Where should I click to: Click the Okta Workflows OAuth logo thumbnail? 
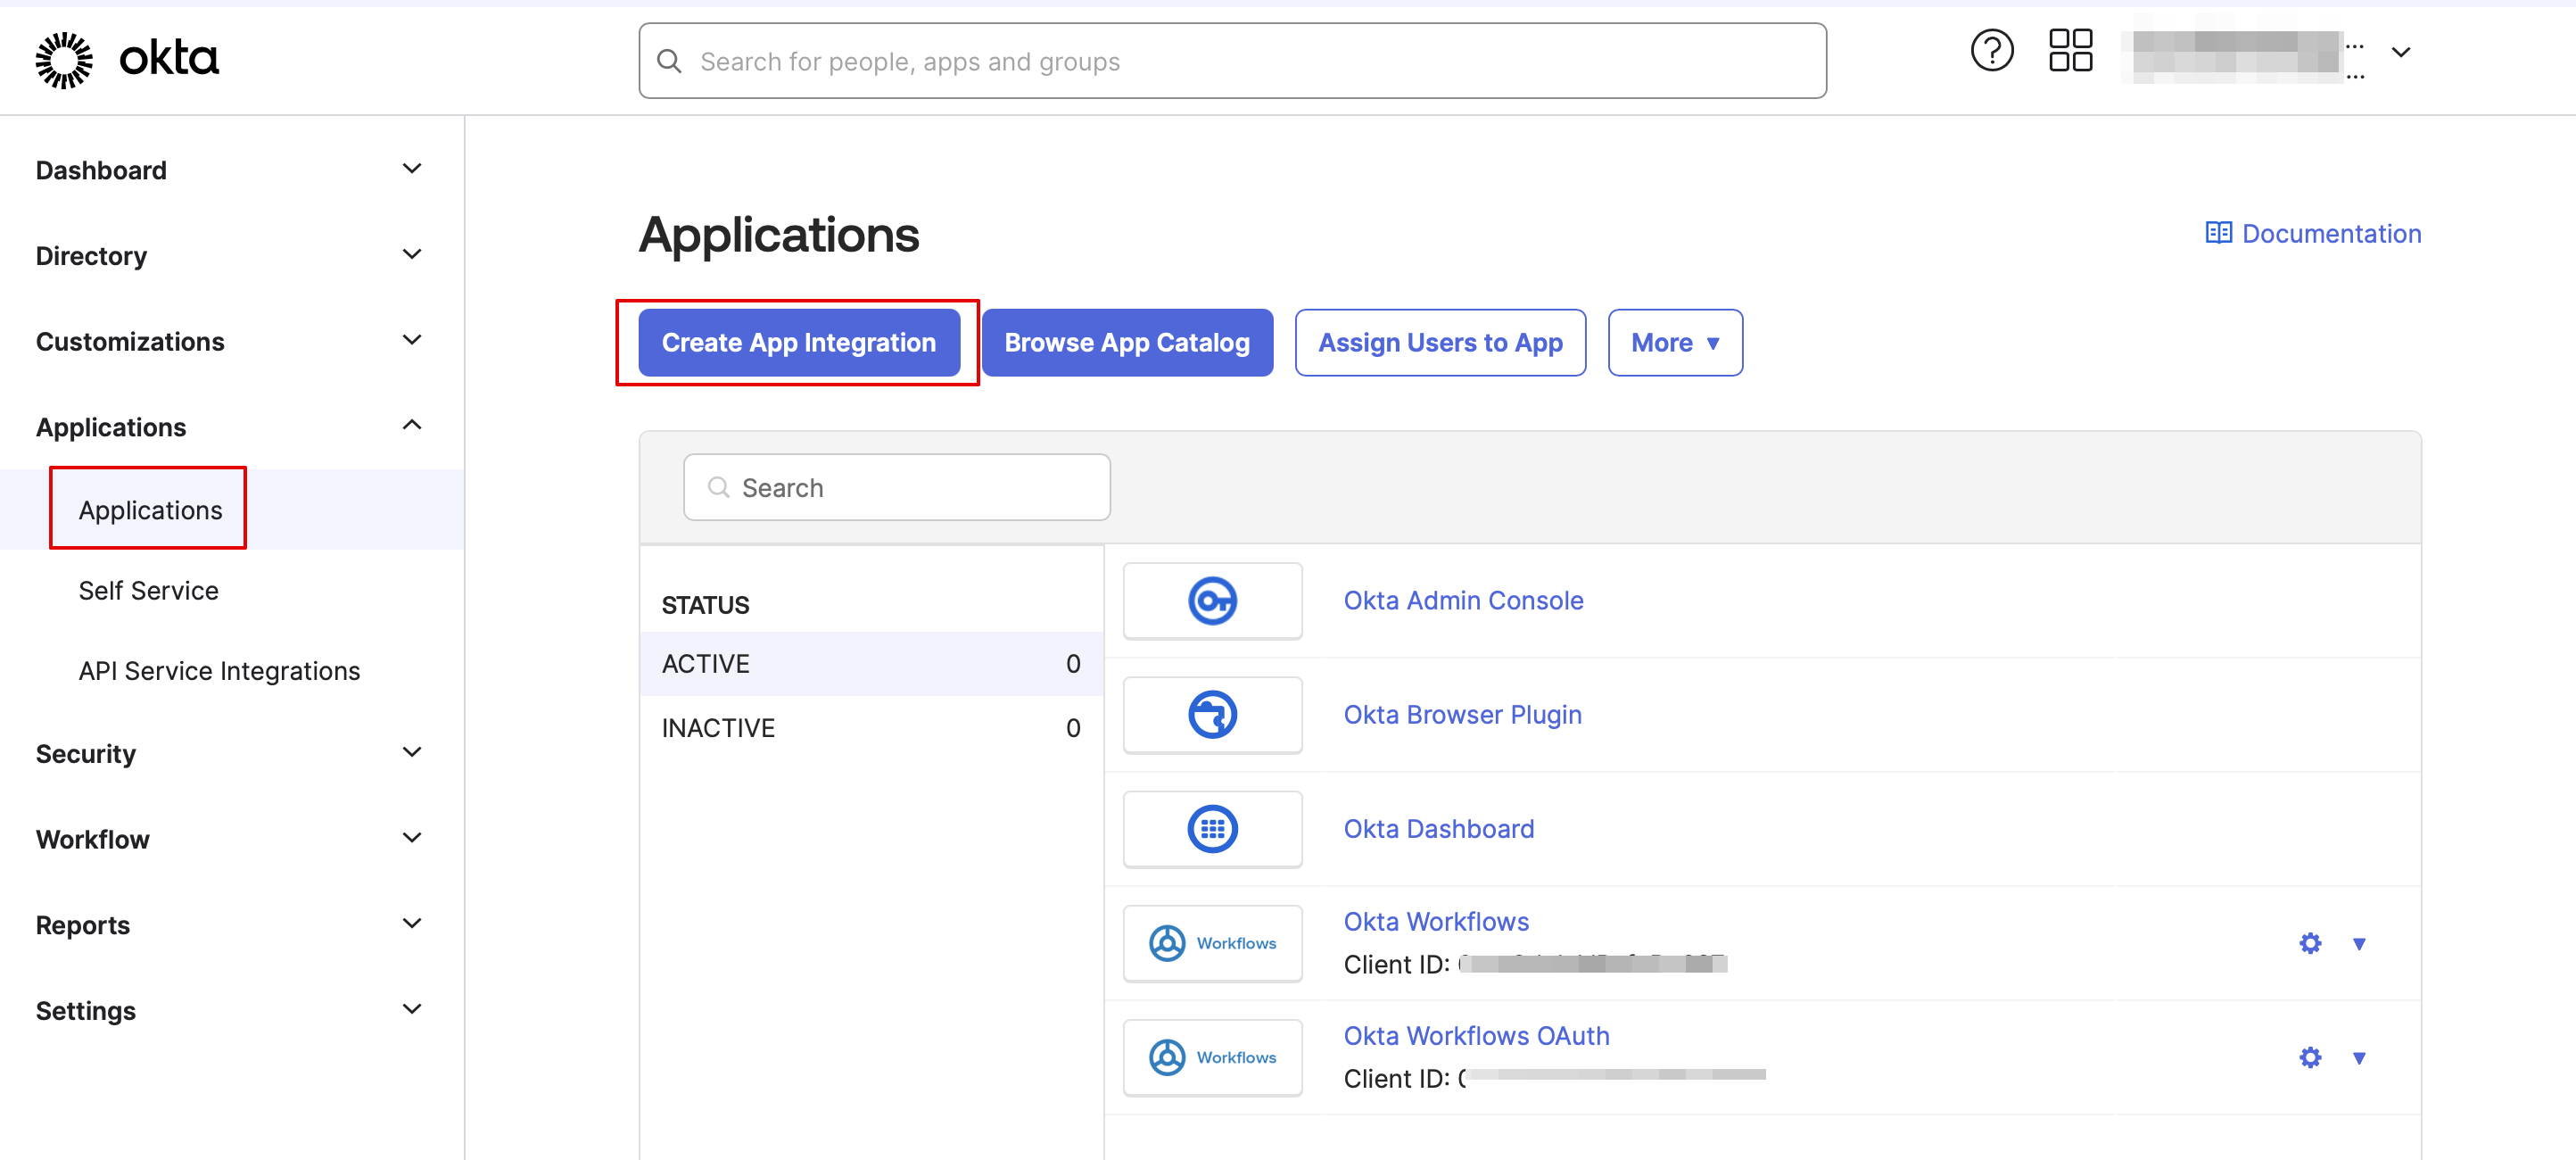(x=1212, y=1057)
